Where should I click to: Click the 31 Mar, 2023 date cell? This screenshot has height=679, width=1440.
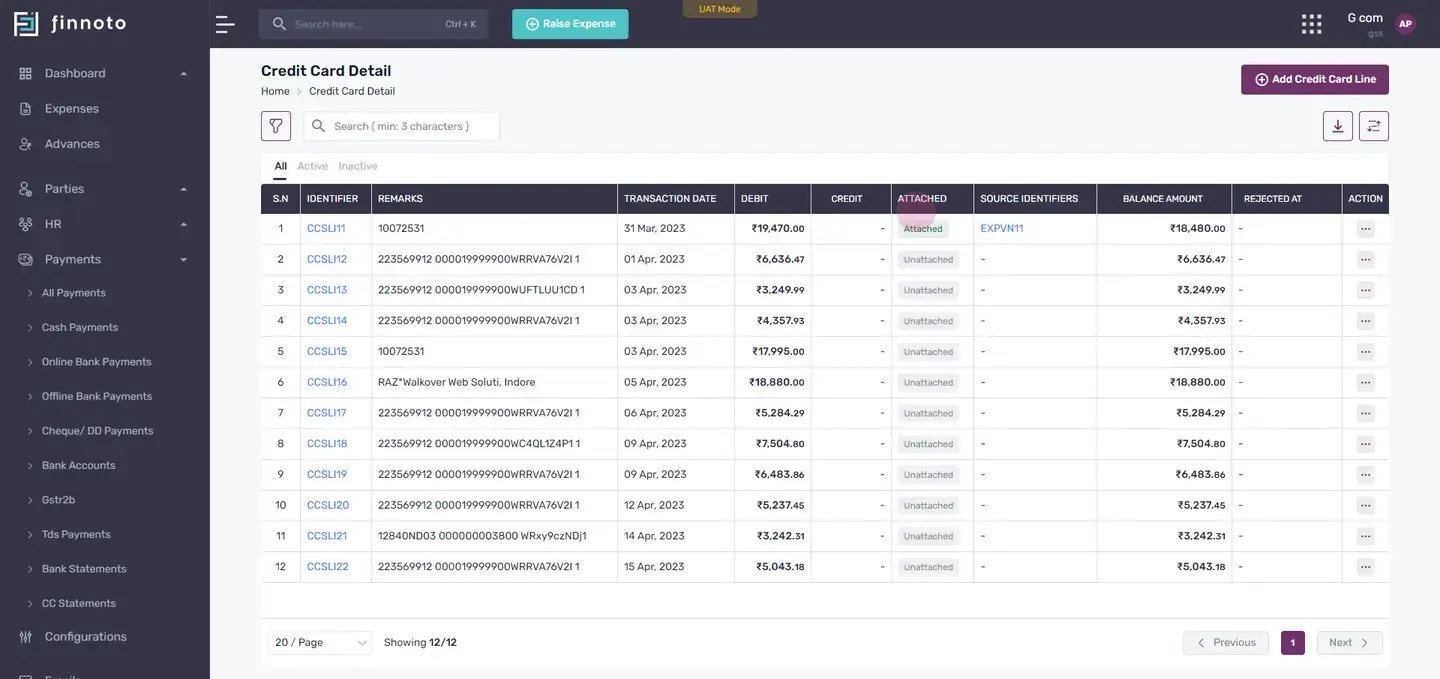click(x=655, y=229)
